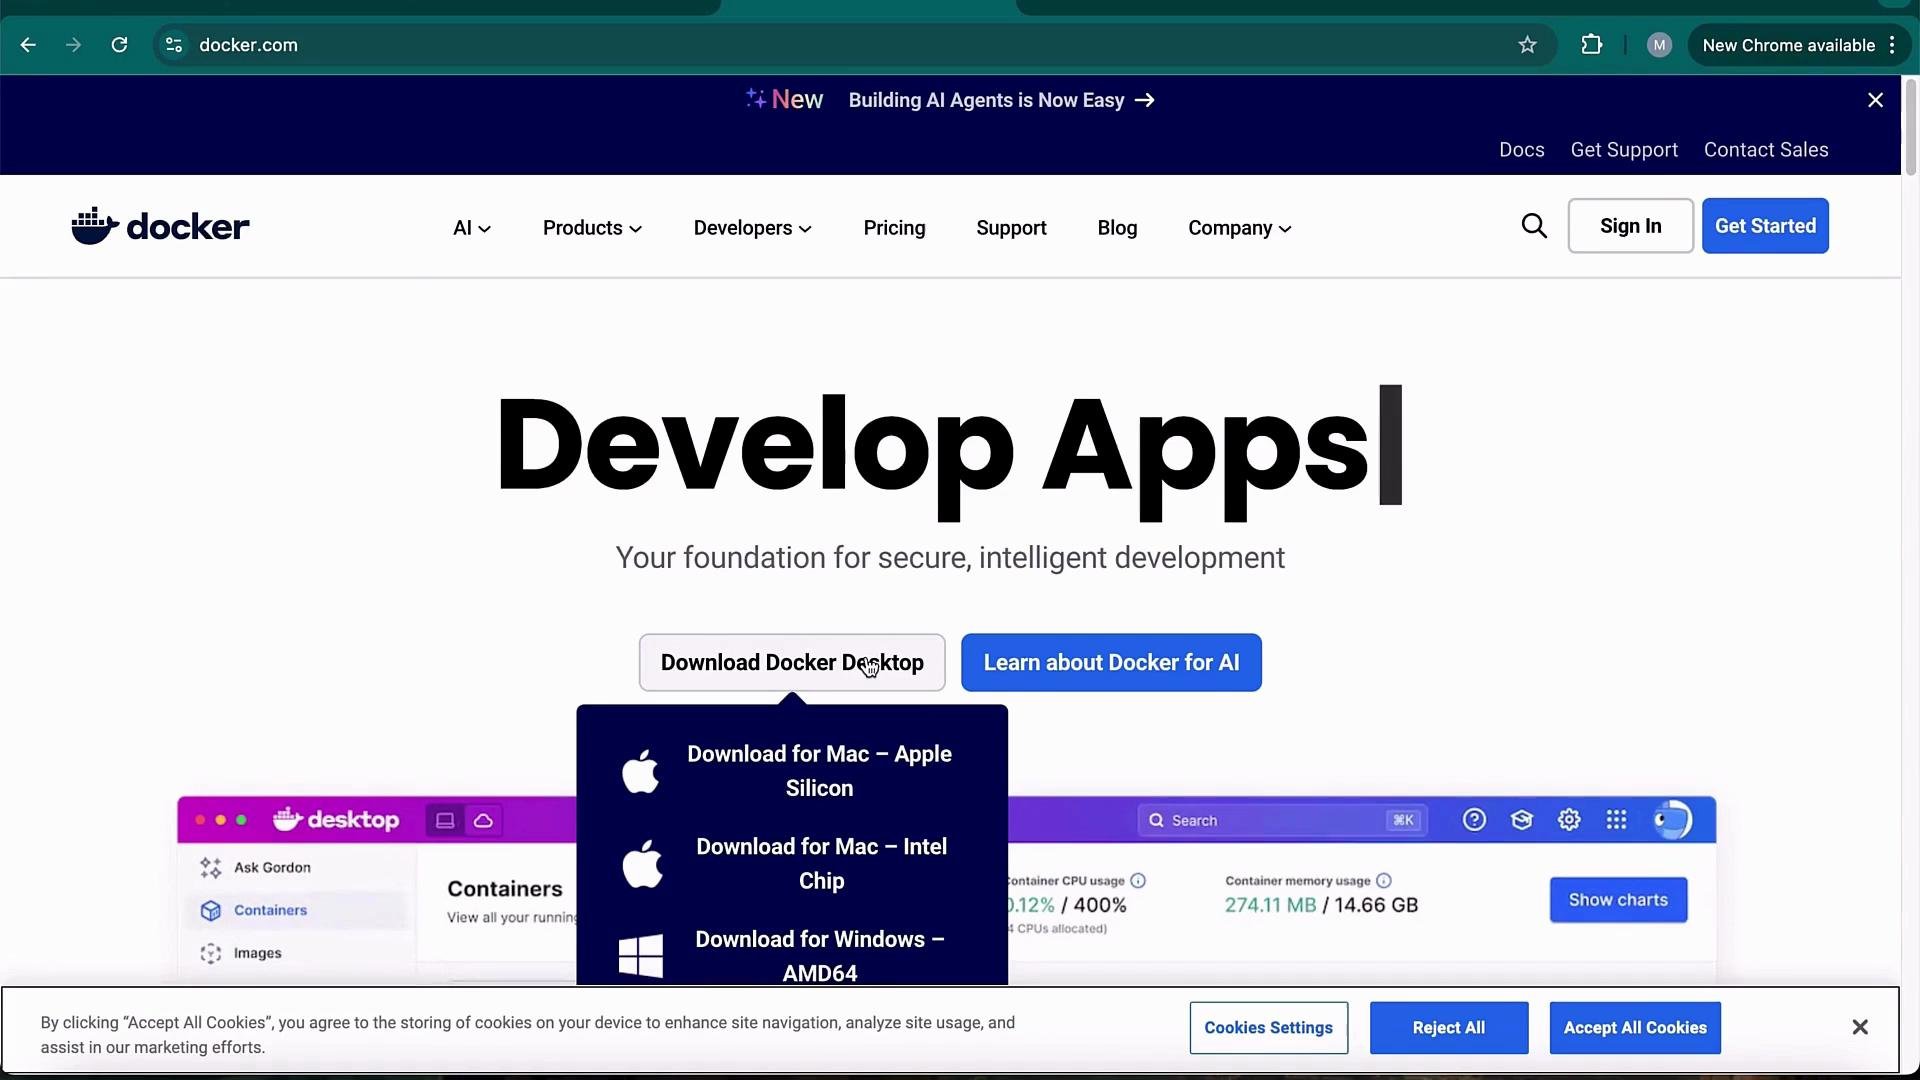Click the Images icon in sidebar
The height and width of the screenshot is (1080, 1920).
click(210, 953)
